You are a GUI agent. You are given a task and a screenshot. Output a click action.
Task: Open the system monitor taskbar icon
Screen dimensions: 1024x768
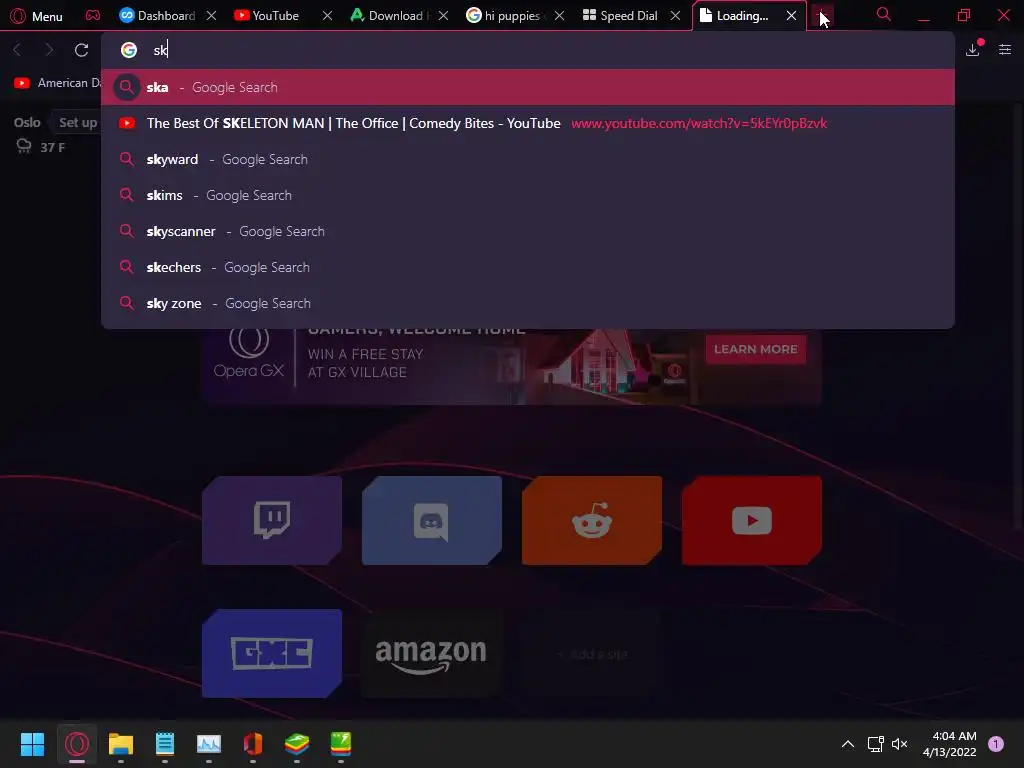point(209,744)
